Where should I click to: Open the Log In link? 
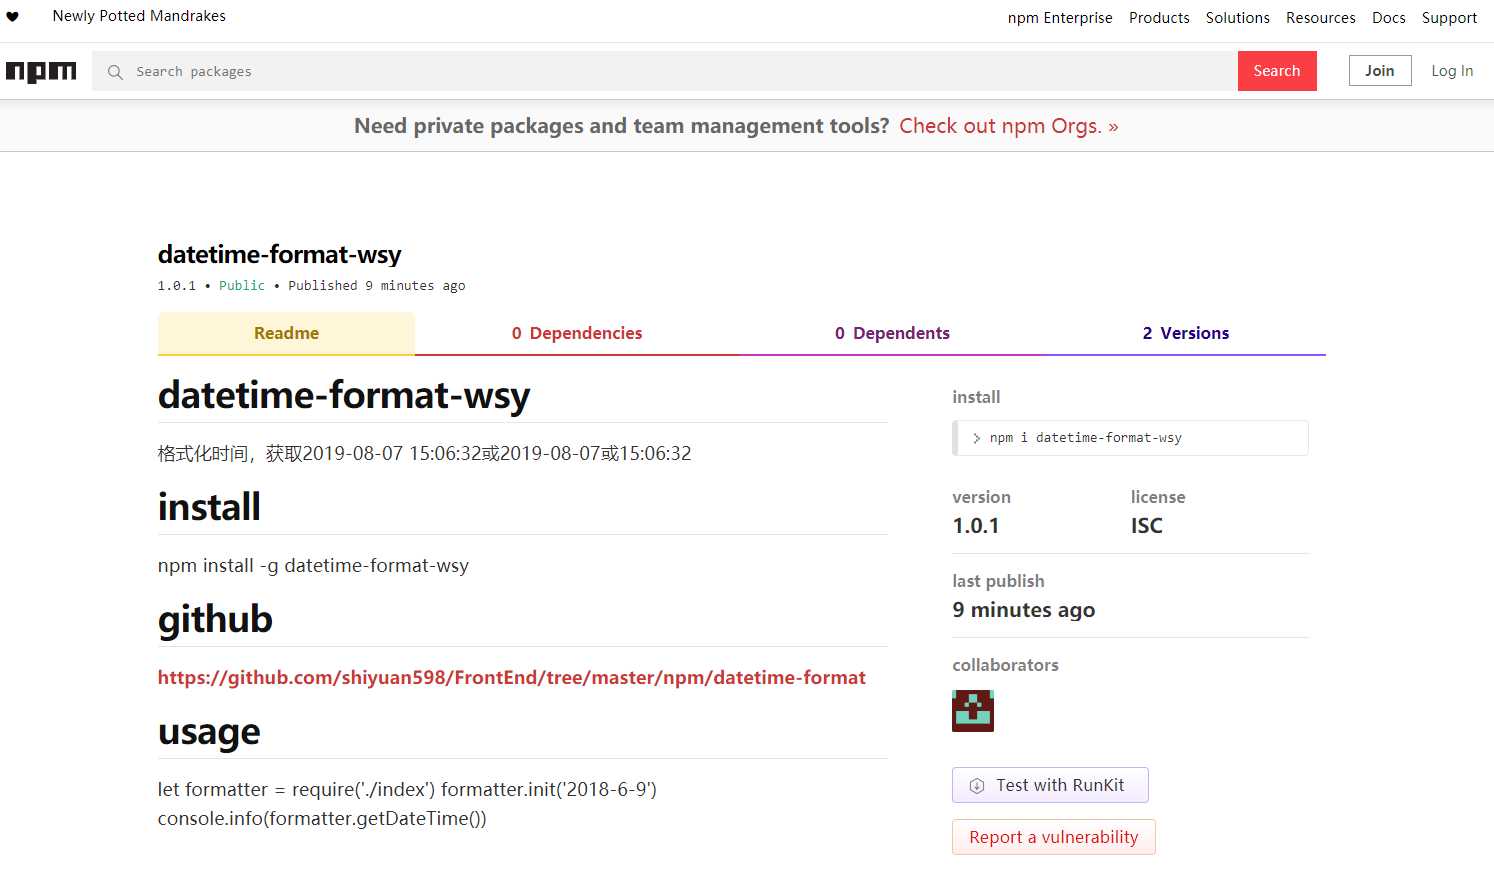(x=1452, y=71)
